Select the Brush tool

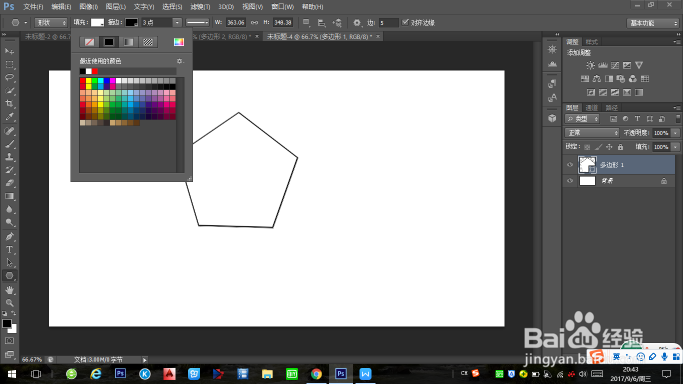[x=9, y=144]
